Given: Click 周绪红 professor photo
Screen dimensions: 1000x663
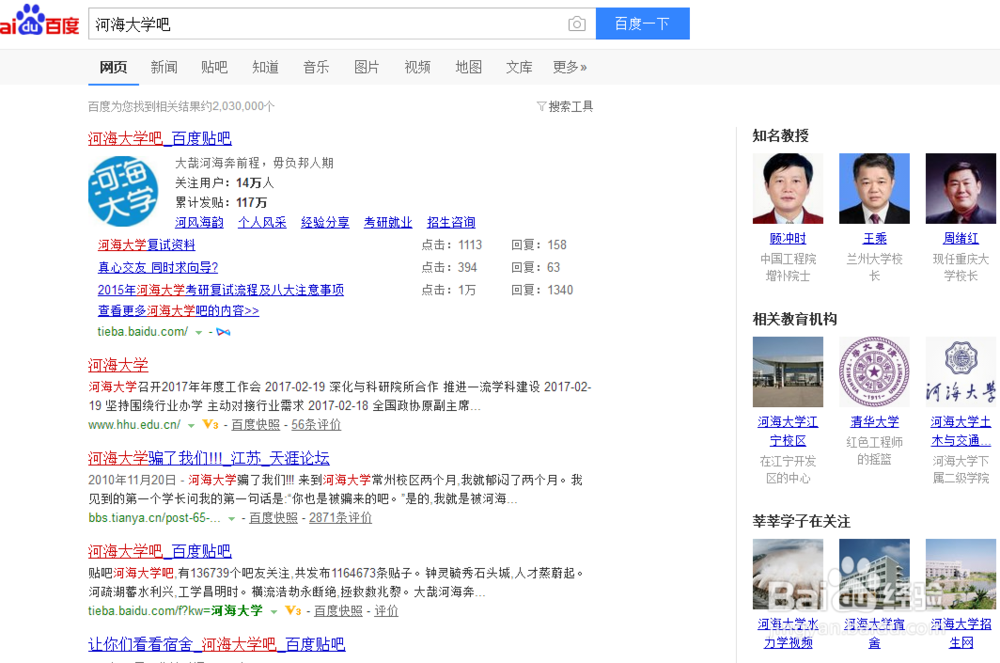Looking at the screenshot, I should (960, 188).
